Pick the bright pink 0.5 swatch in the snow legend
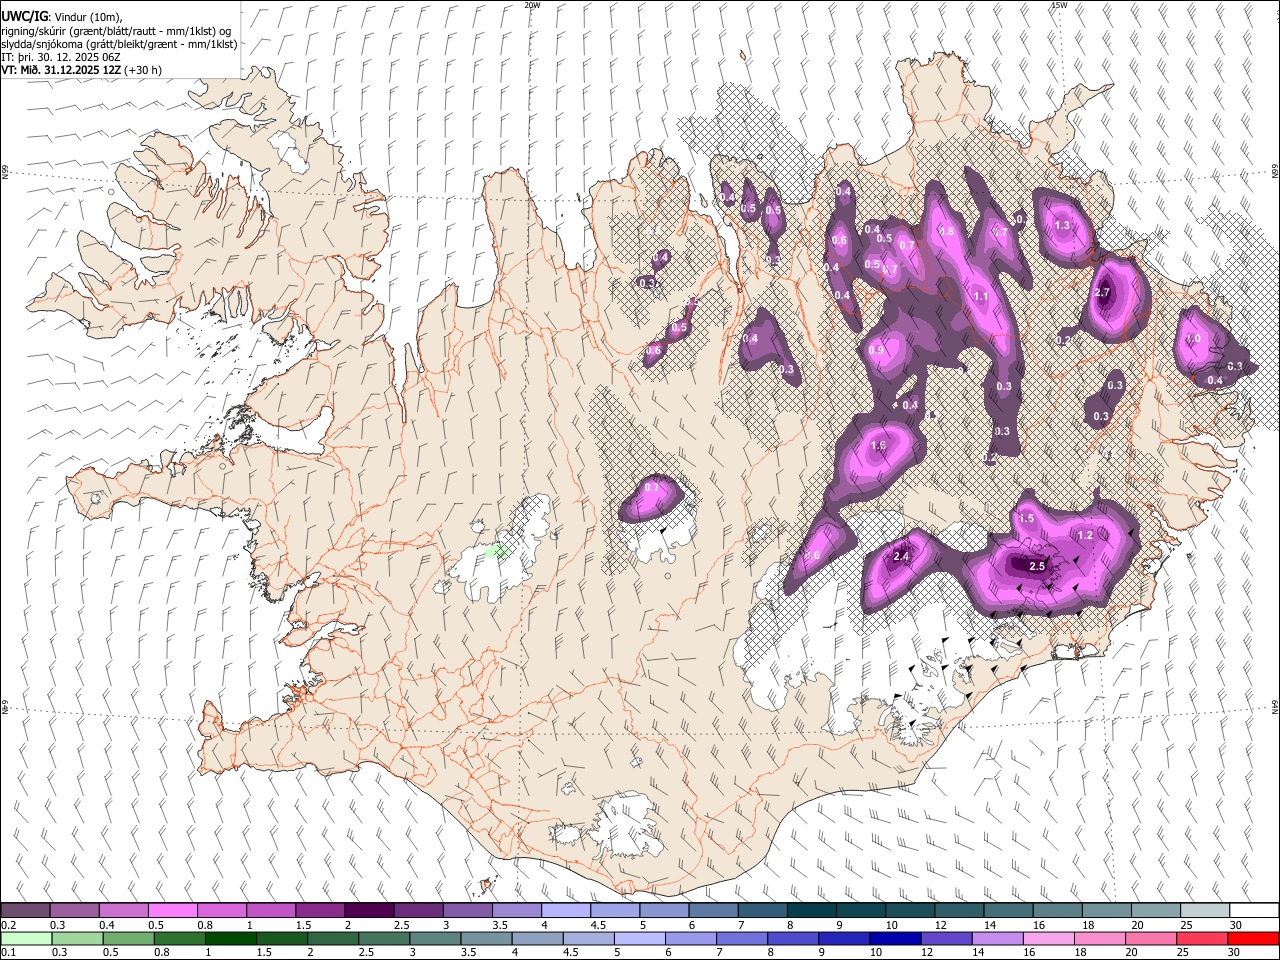The height and width of the screenshot is (960, 1280). click(x=172, y=910)
